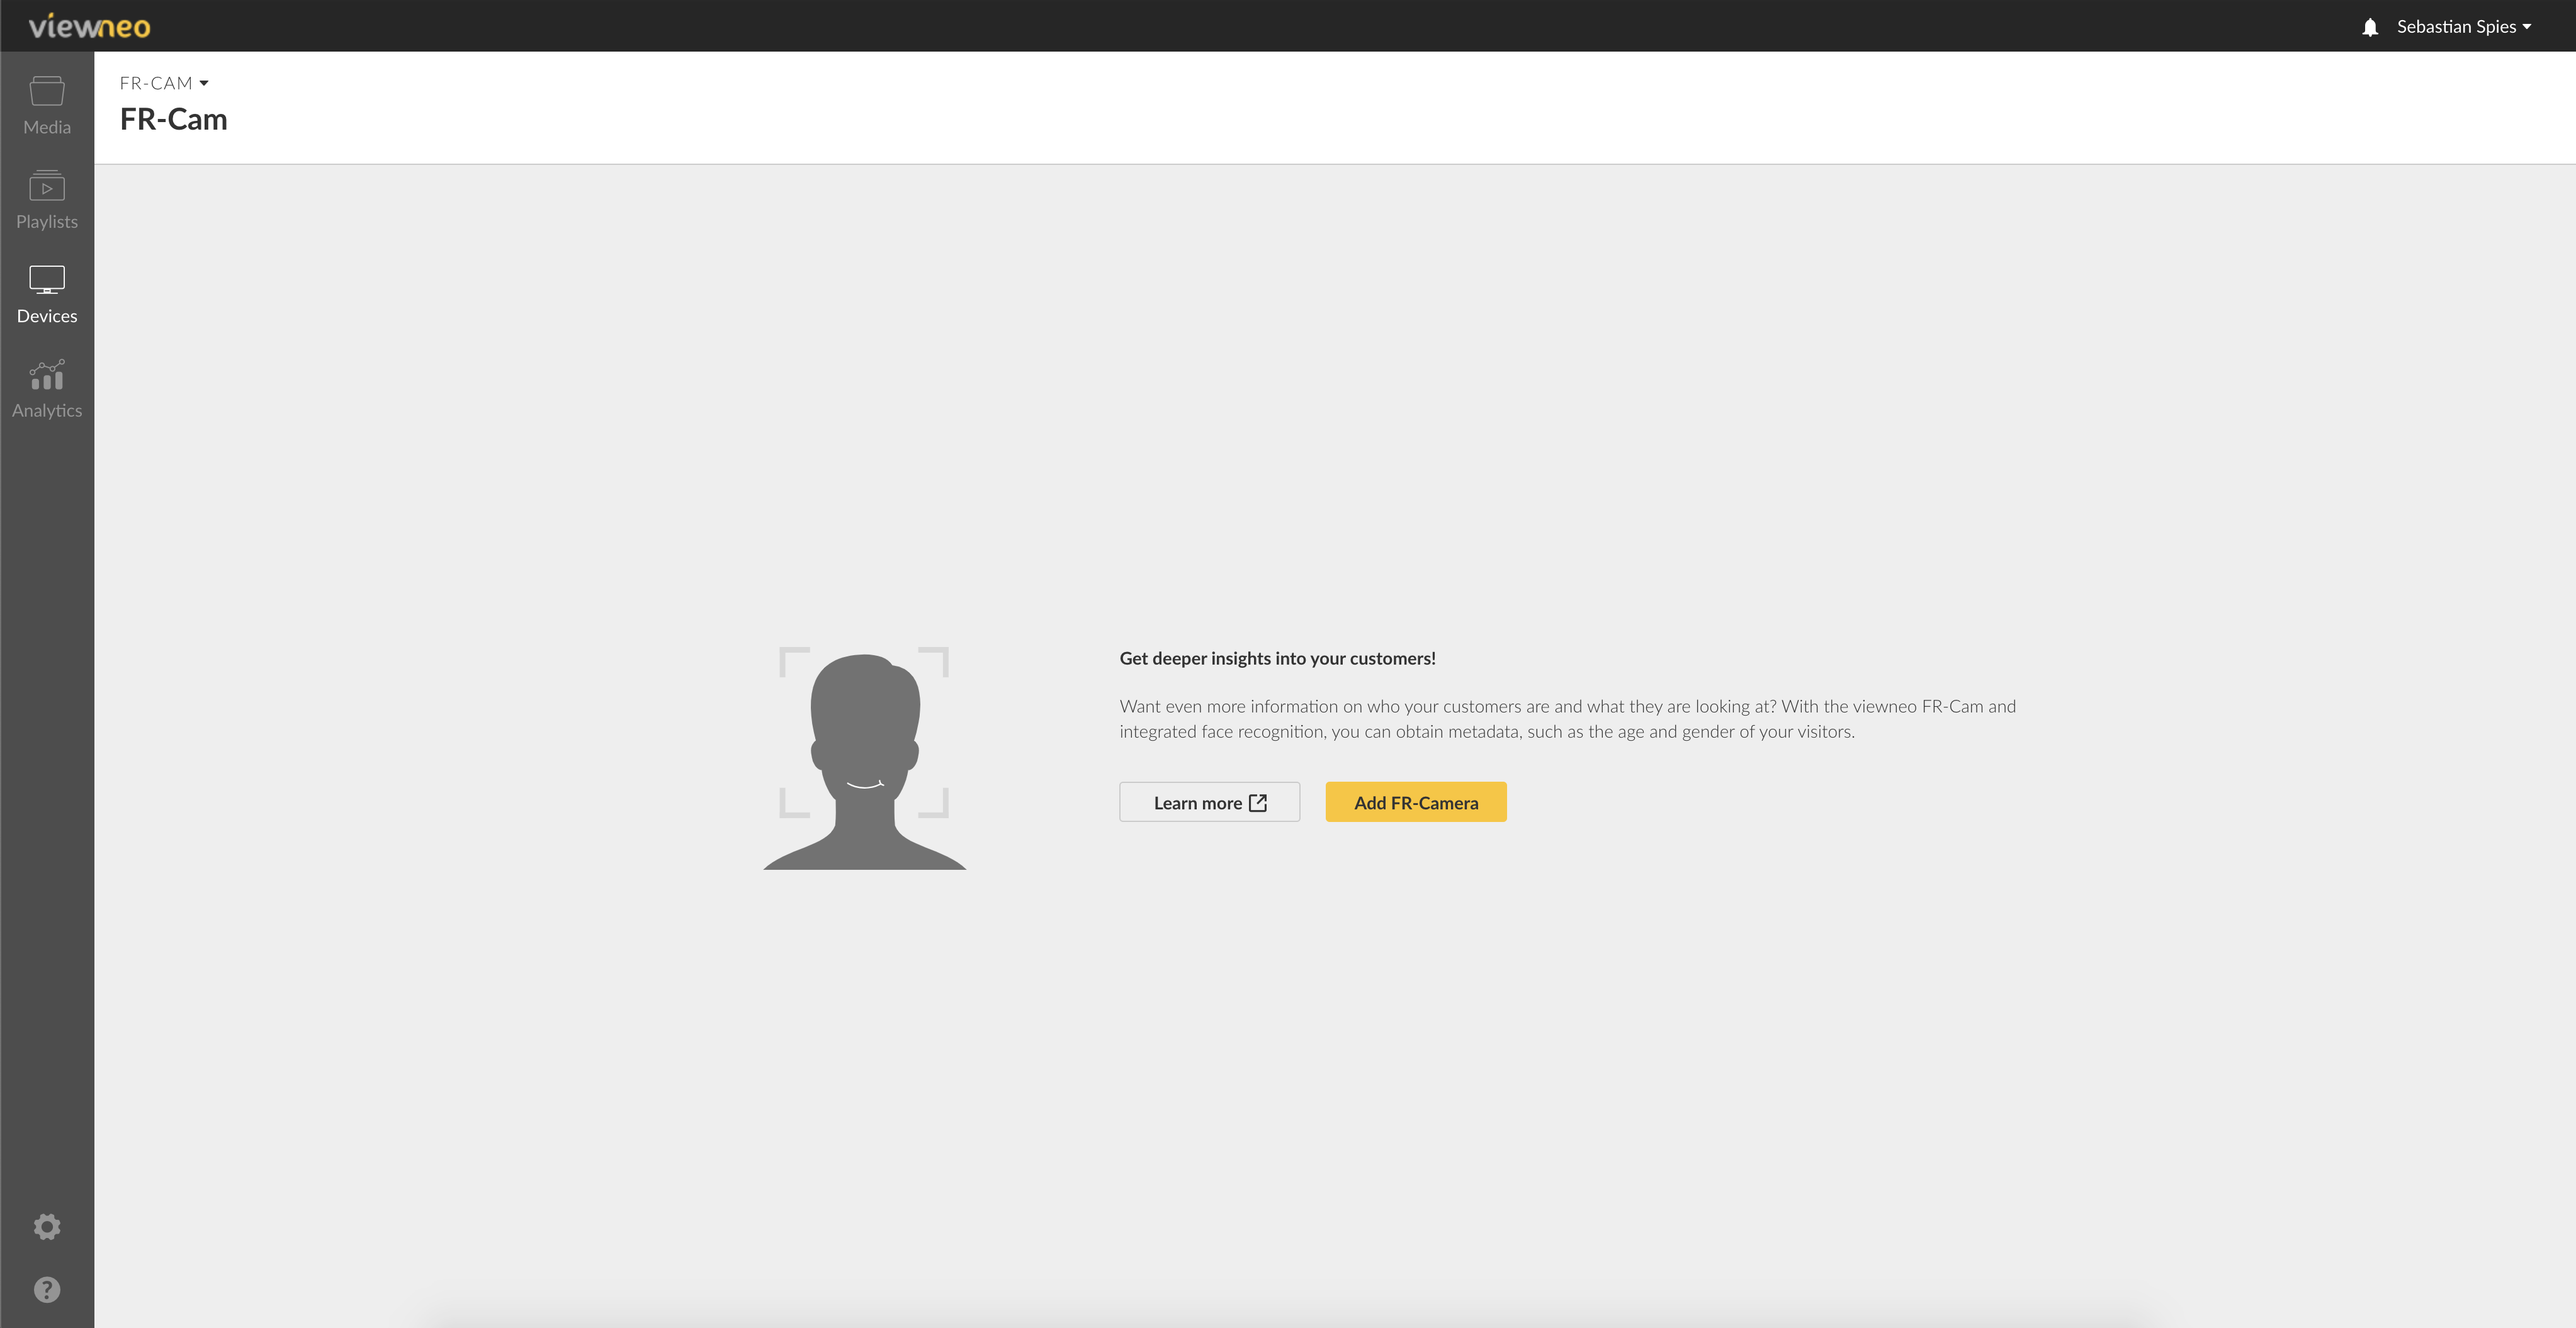Click the Add FR-Camera button
This screenshot has width=2576, height=1328.
coord(1416,802)
